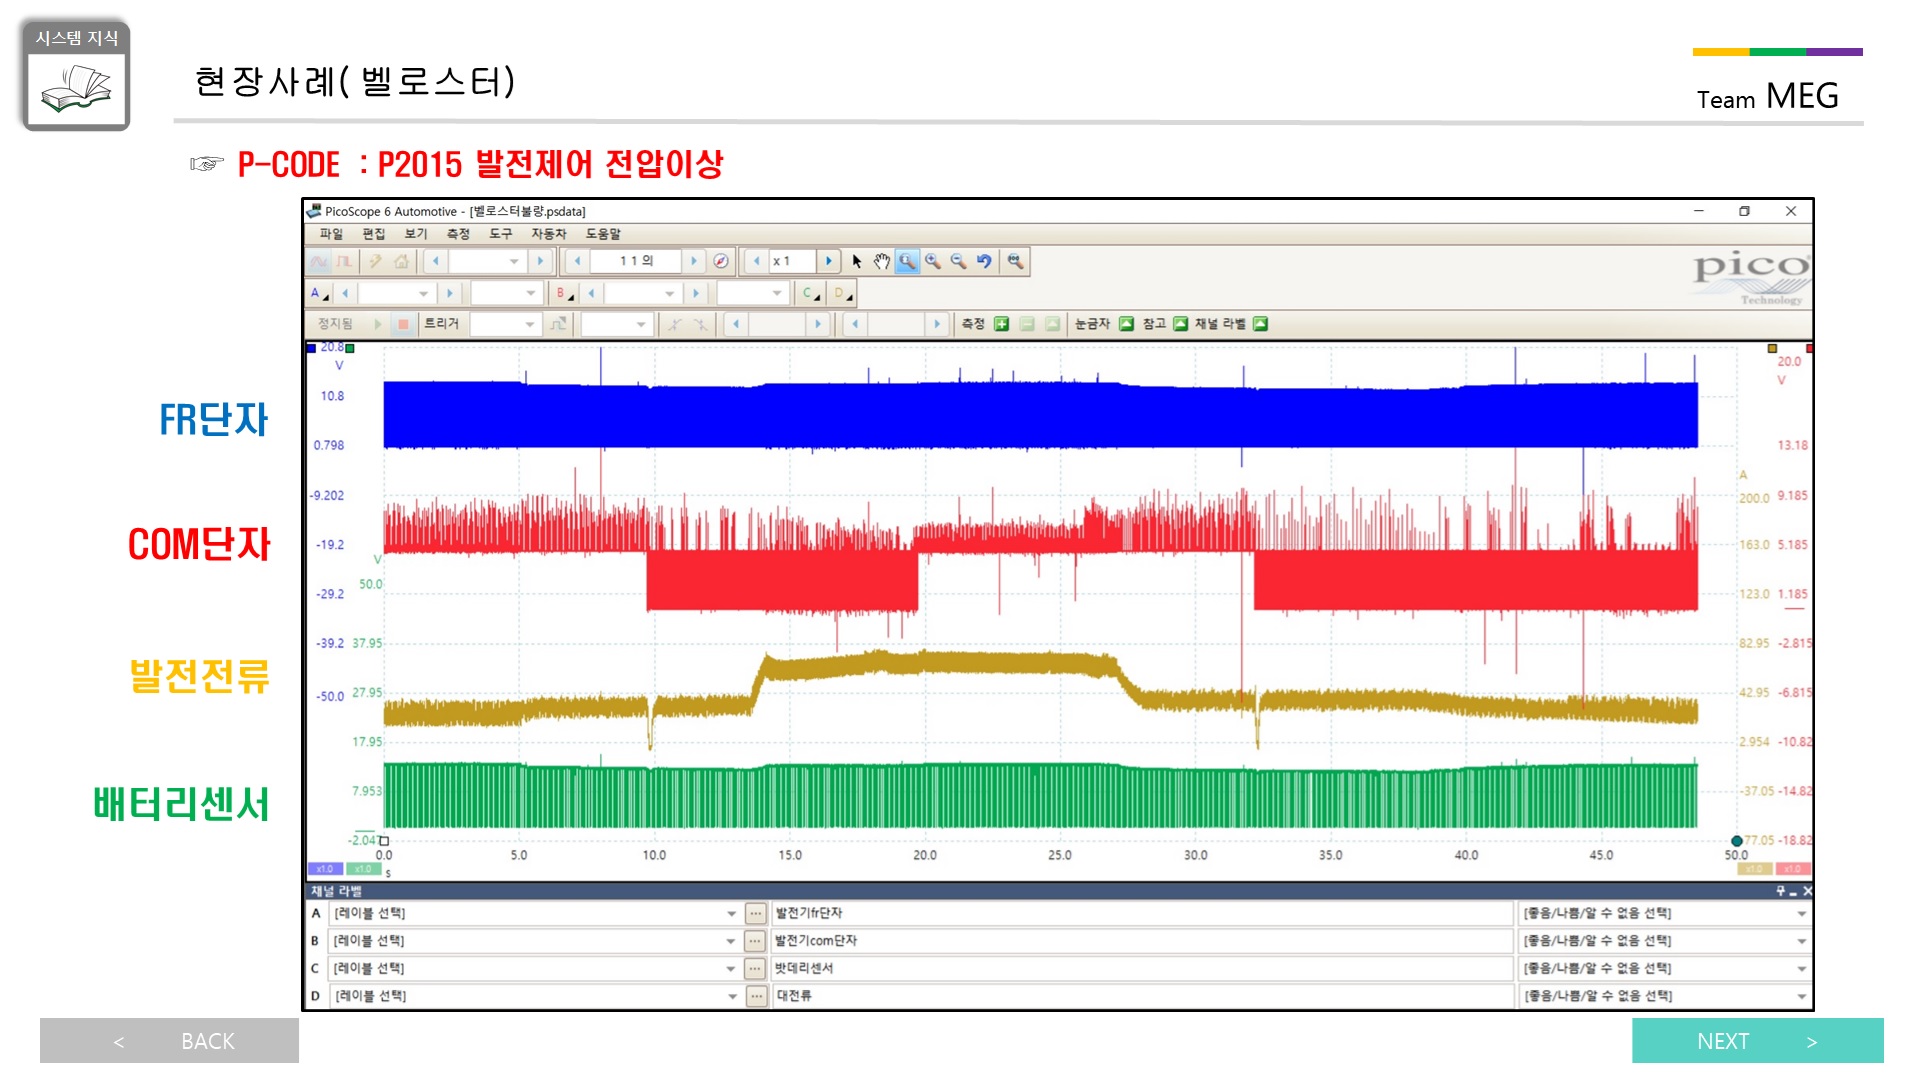The height and width of the screenshot is (1080, 1920).
Task: Click the zoom to full view icon
Action: [1015, 261]
